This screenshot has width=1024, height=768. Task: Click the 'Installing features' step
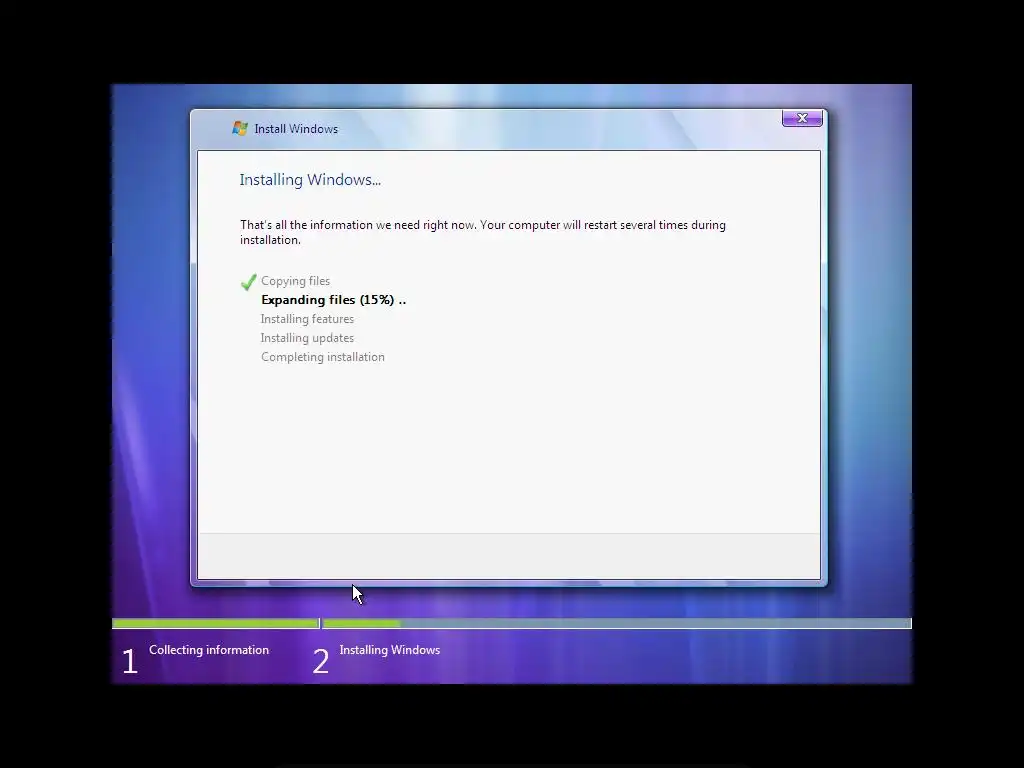point(307,319)
